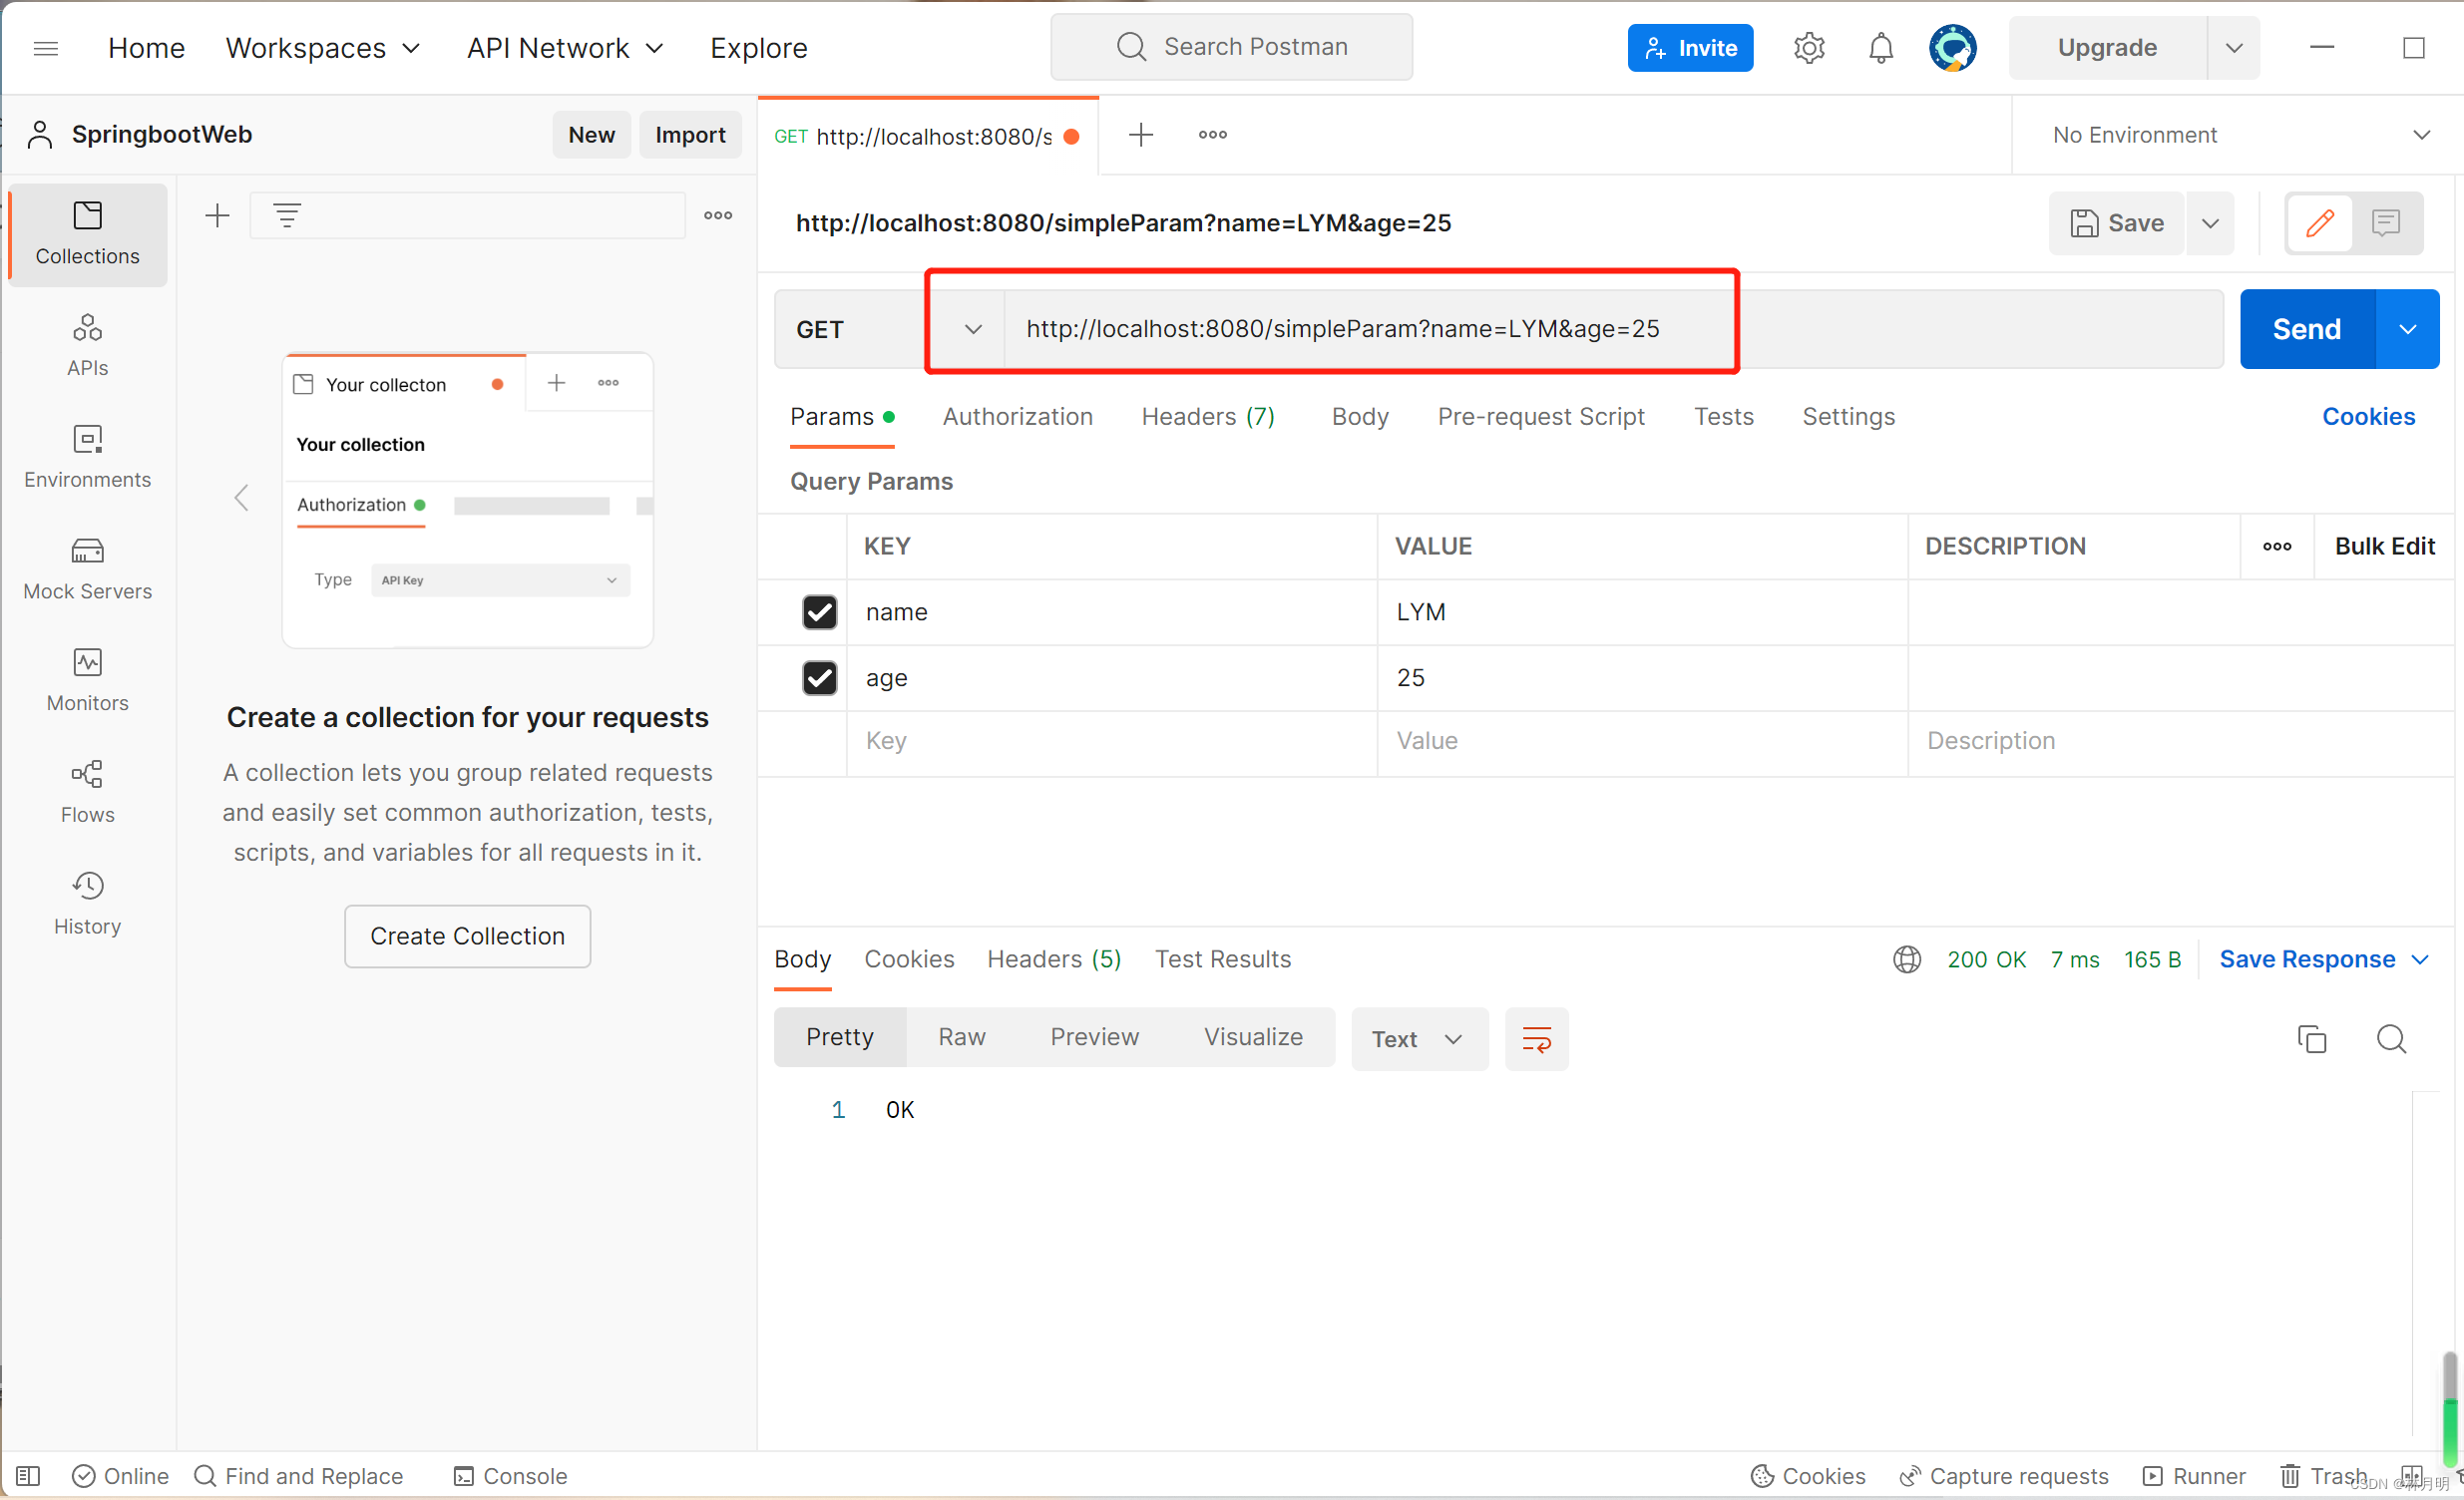This screenshot has width=2464, height=1500.
Task: Open the Mock Servers sidebar panel
Action: [x=87, y=568]
